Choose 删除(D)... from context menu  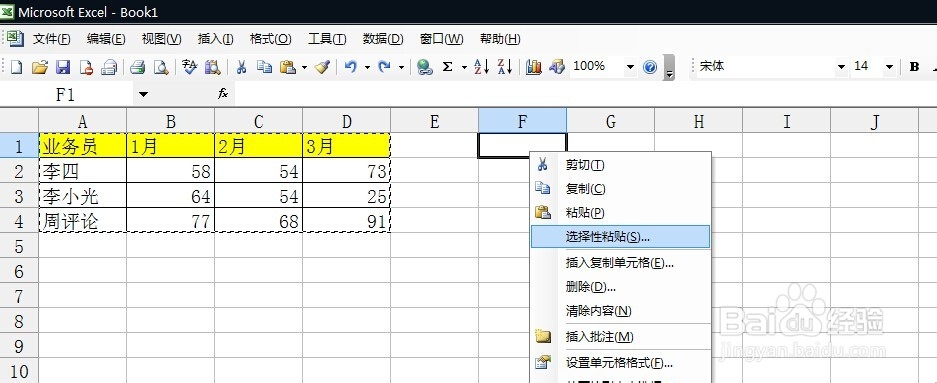tap(620, 287)
